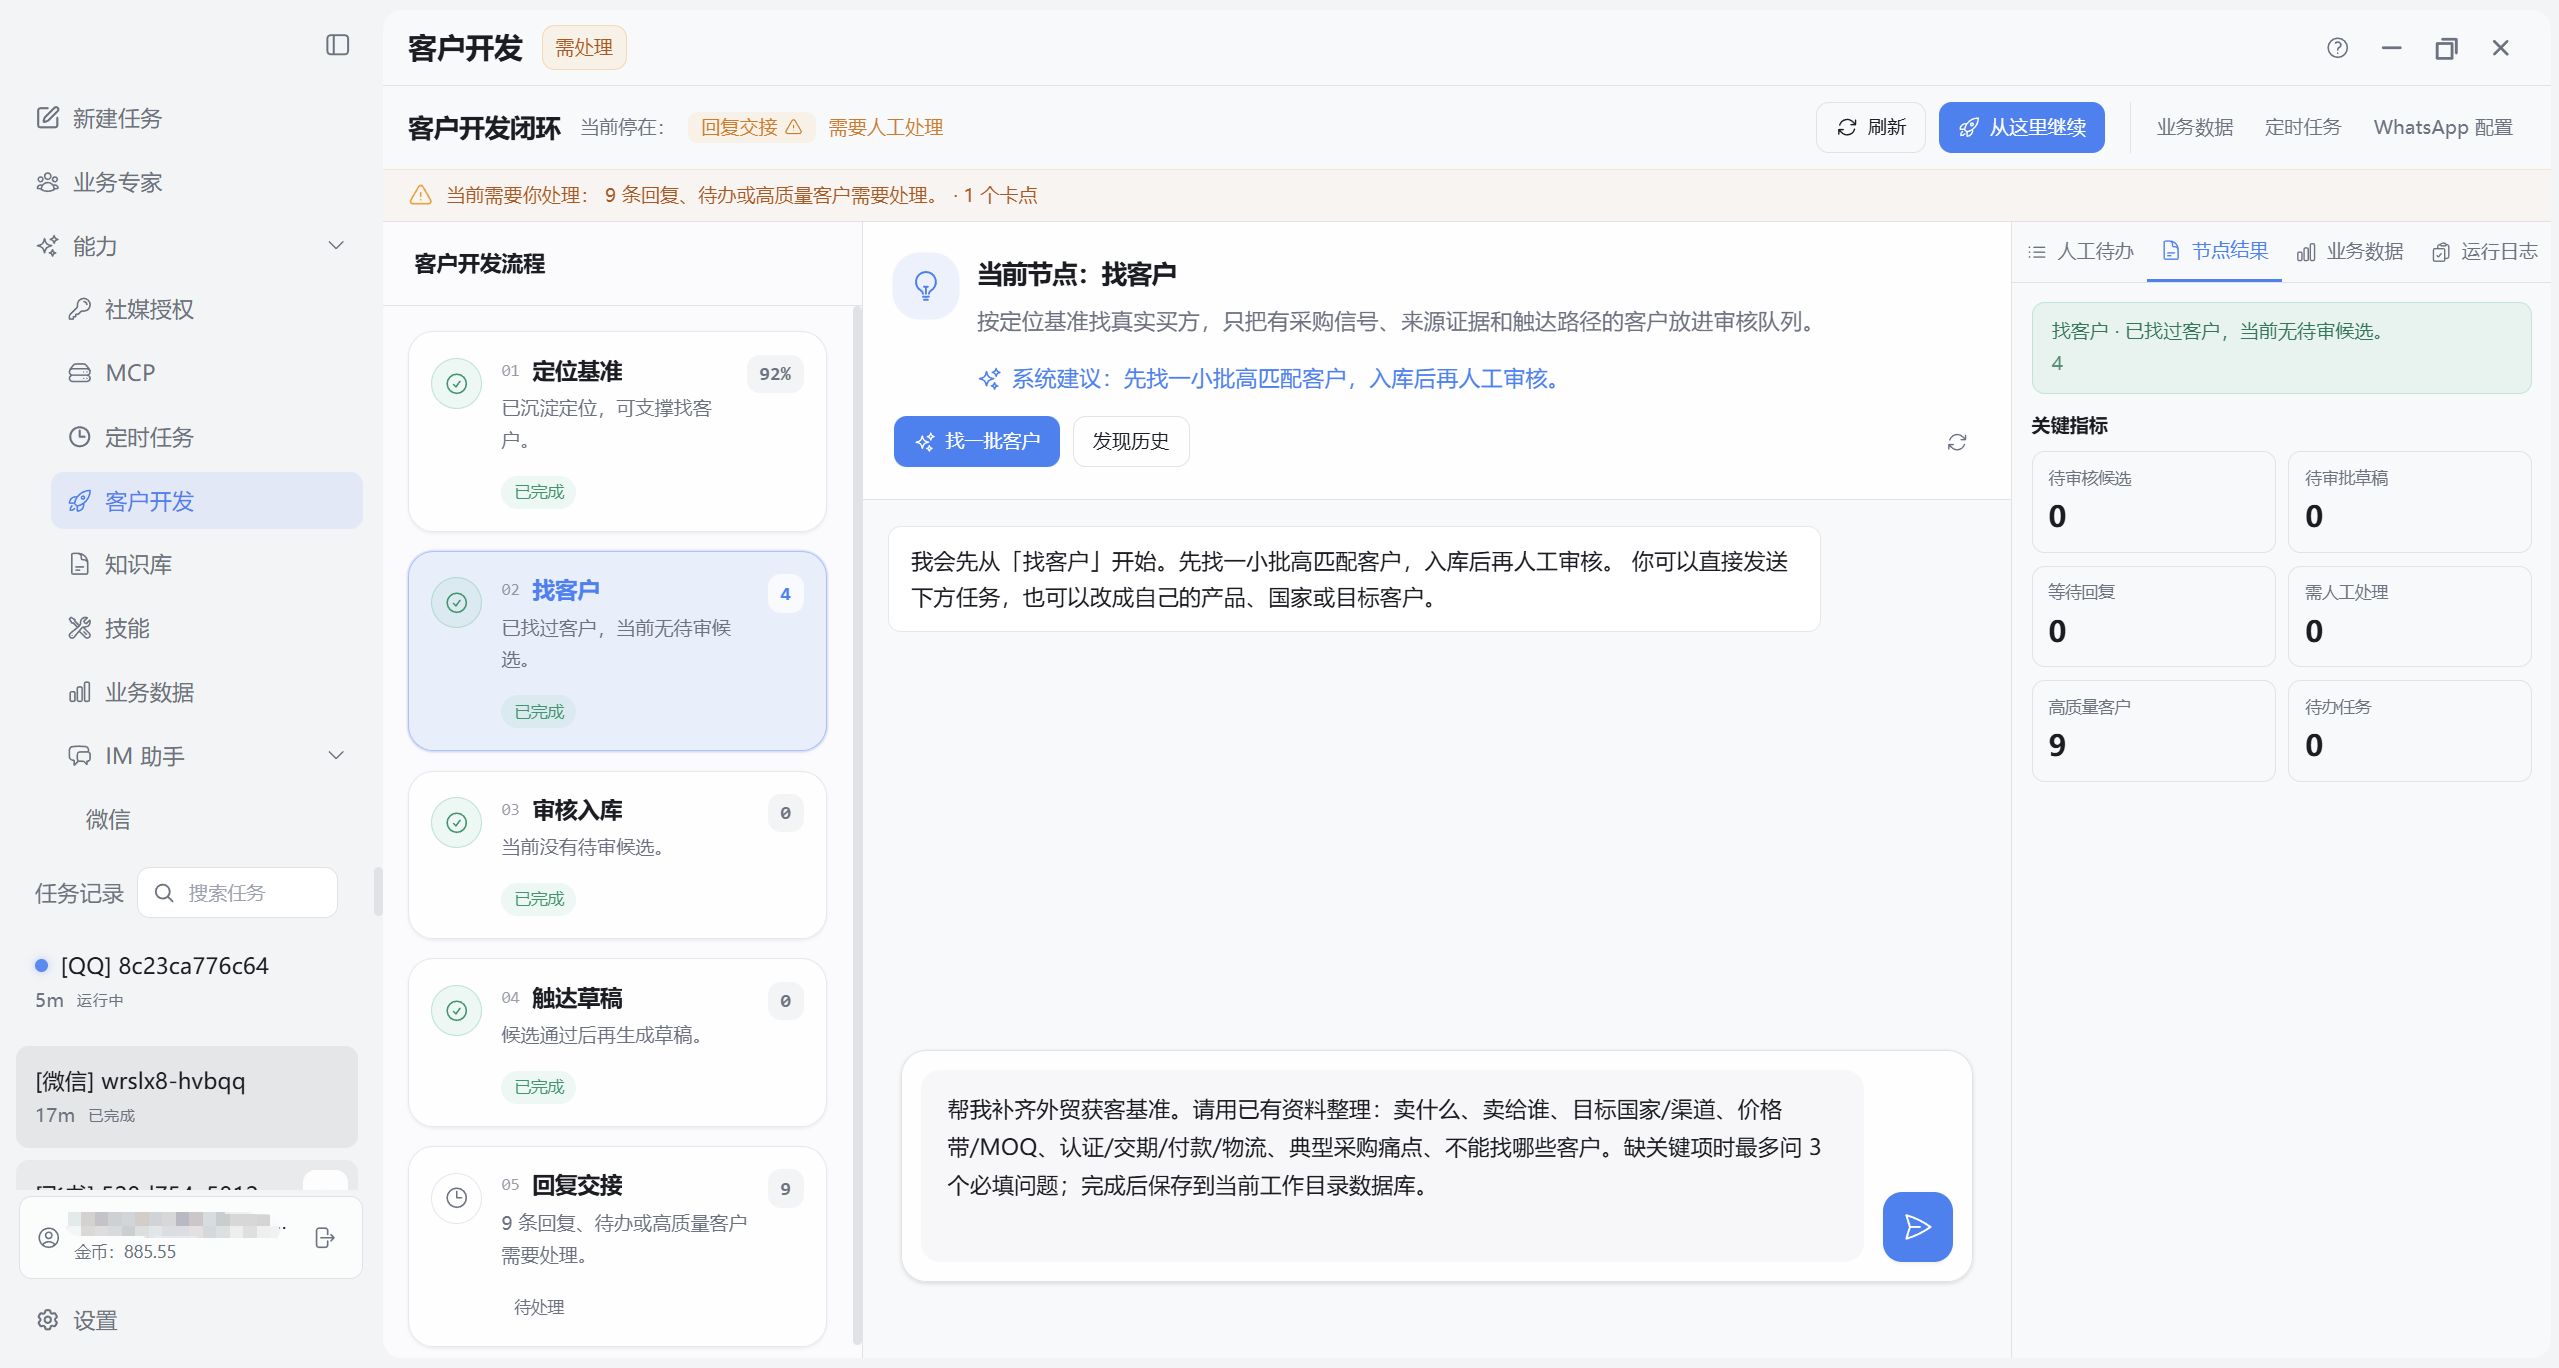Click the 发现历史 button
Image resolution: width=2559 pixels, height=1368 pixels.
pyautogui.click(x=1131, y=441)
